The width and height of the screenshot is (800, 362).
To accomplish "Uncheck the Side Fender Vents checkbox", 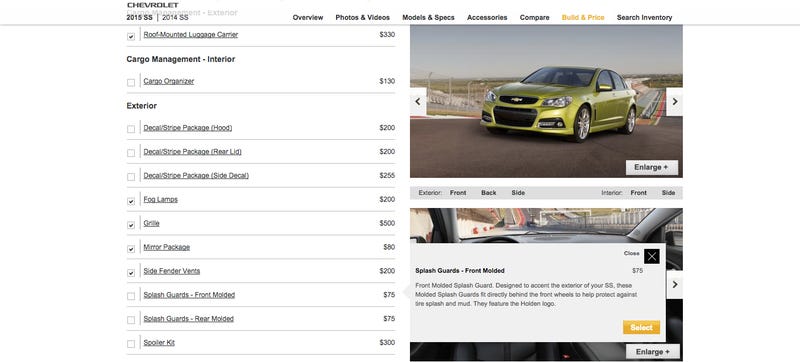I will 131,273.
